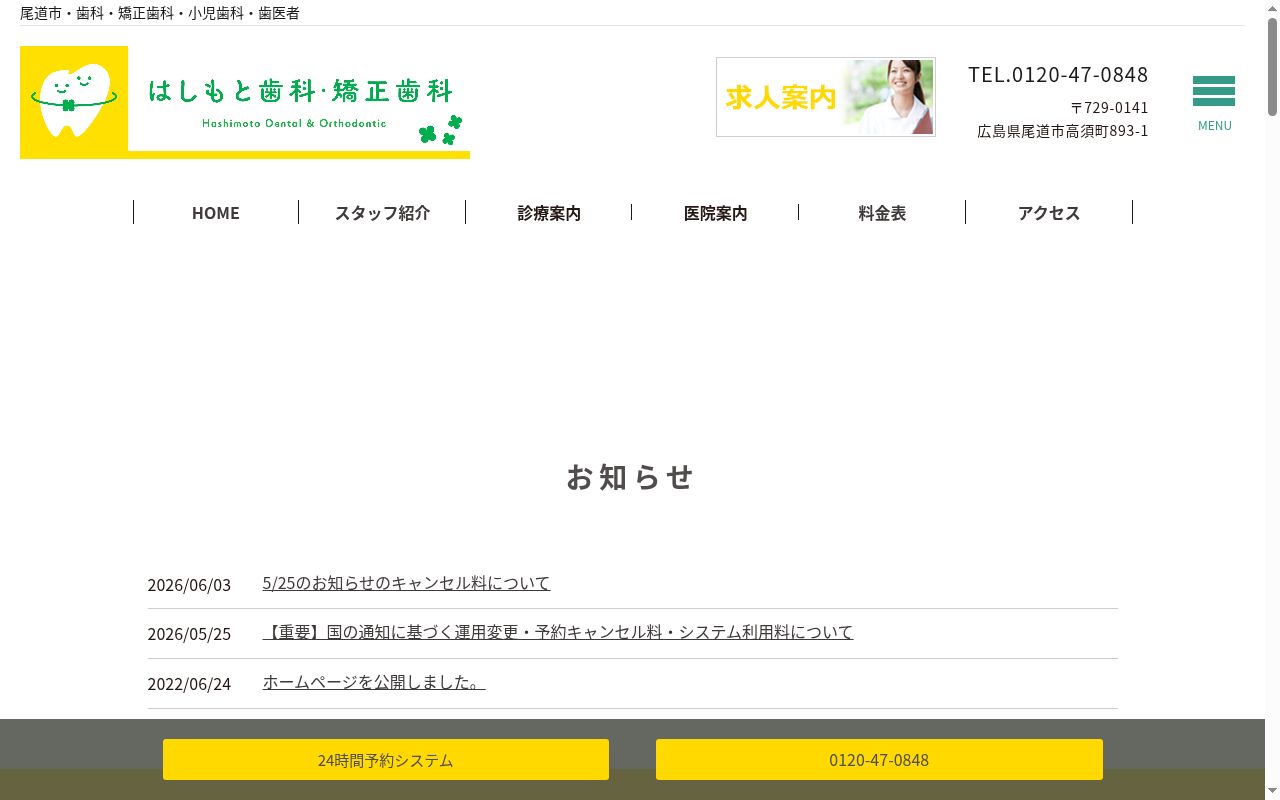Click the date 2026/06/03
Viewport: 1280px width, 800px height.
(189, 585)
